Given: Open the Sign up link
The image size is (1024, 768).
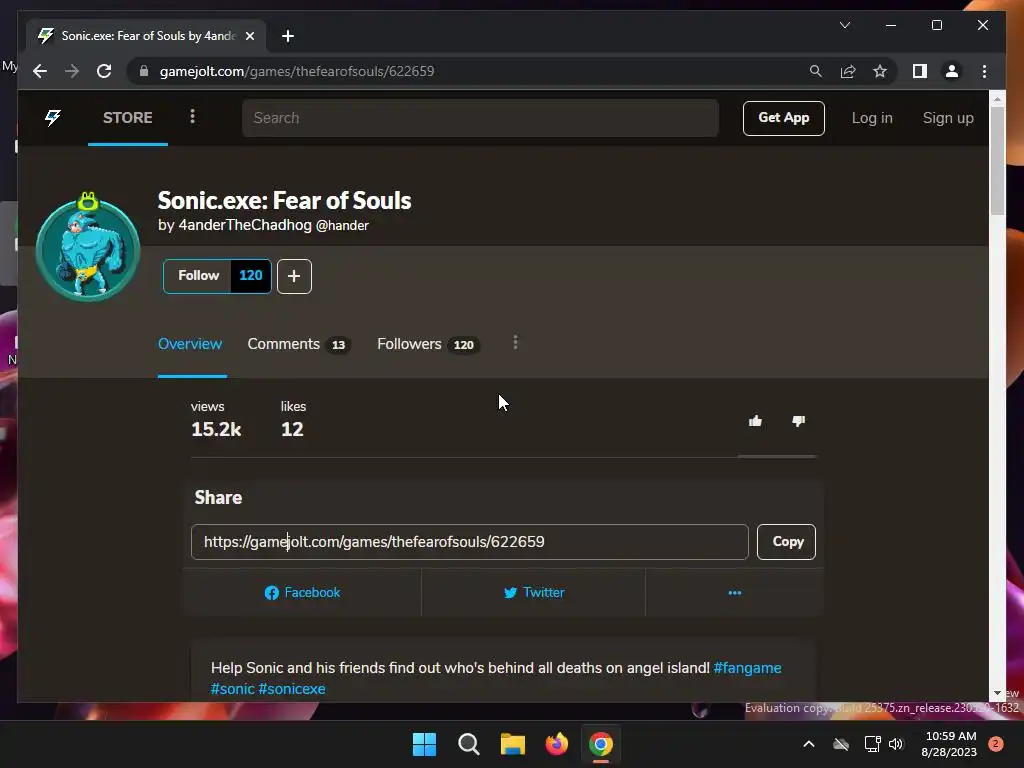Looking at the screenshot, I should [x=948, y=118].
